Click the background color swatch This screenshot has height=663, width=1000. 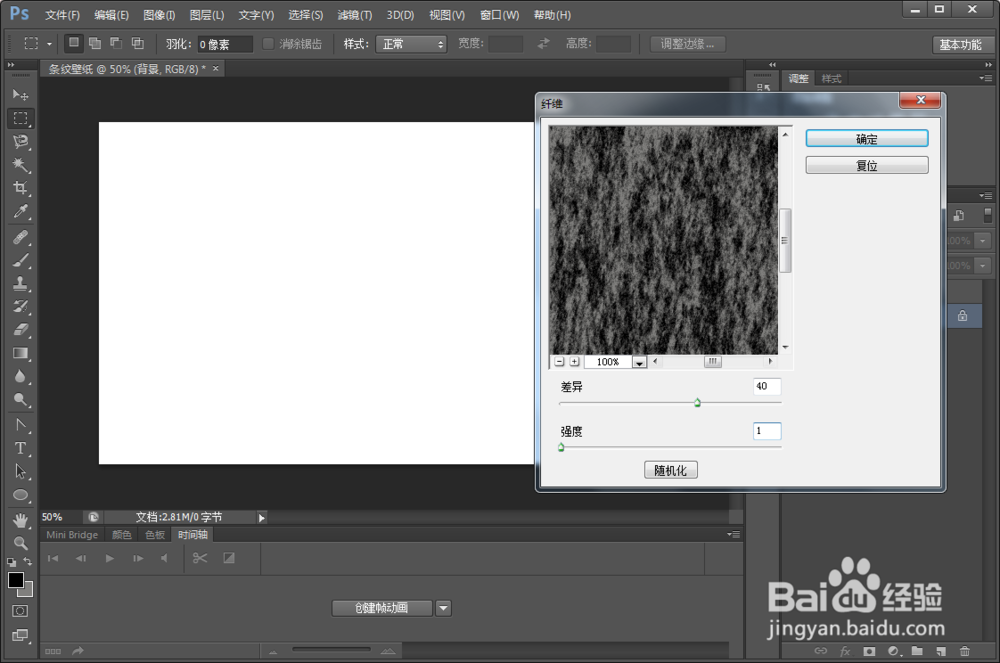27,590
